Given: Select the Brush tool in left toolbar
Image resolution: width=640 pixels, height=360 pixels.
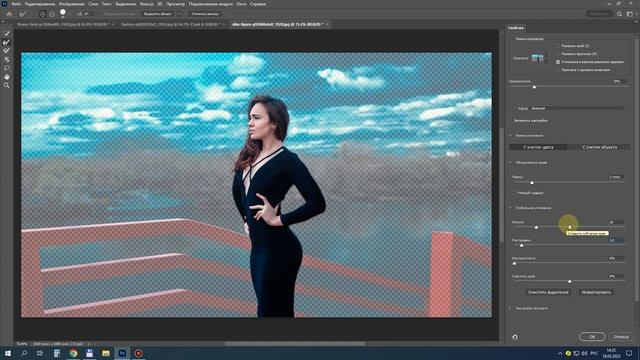Looking at the screenshot, I should point(7,51).
